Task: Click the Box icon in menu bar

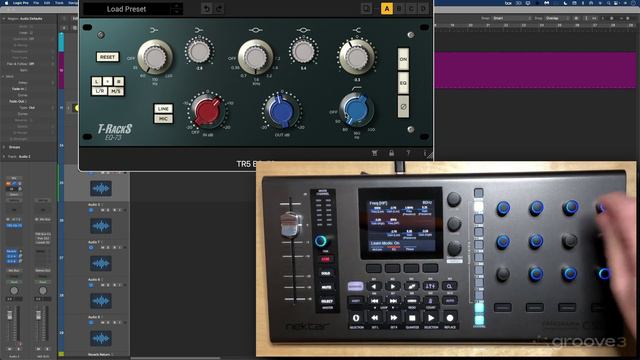Action: (x=508, y=2)
